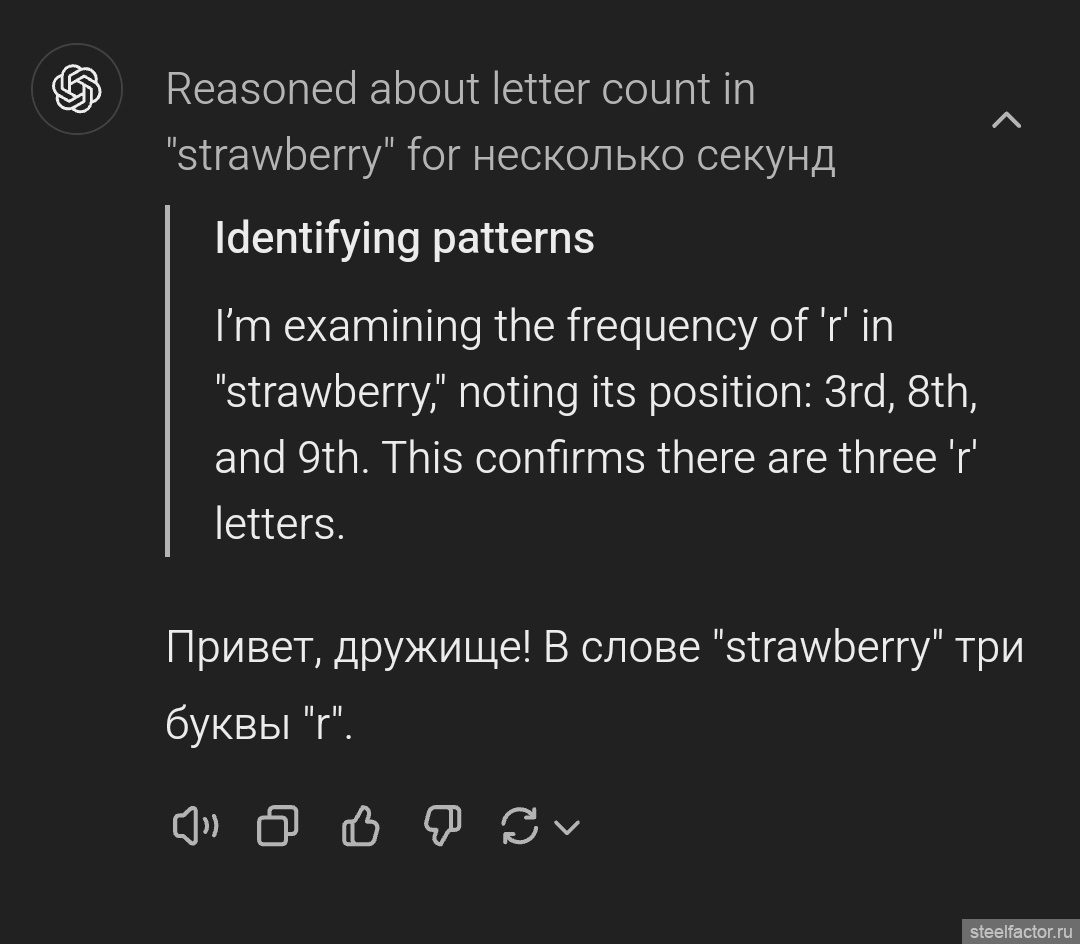The height and width of the screenshot is (944, 1080).
Task: Open model switch chevron beside regenerate
Action: coord(567,827)
